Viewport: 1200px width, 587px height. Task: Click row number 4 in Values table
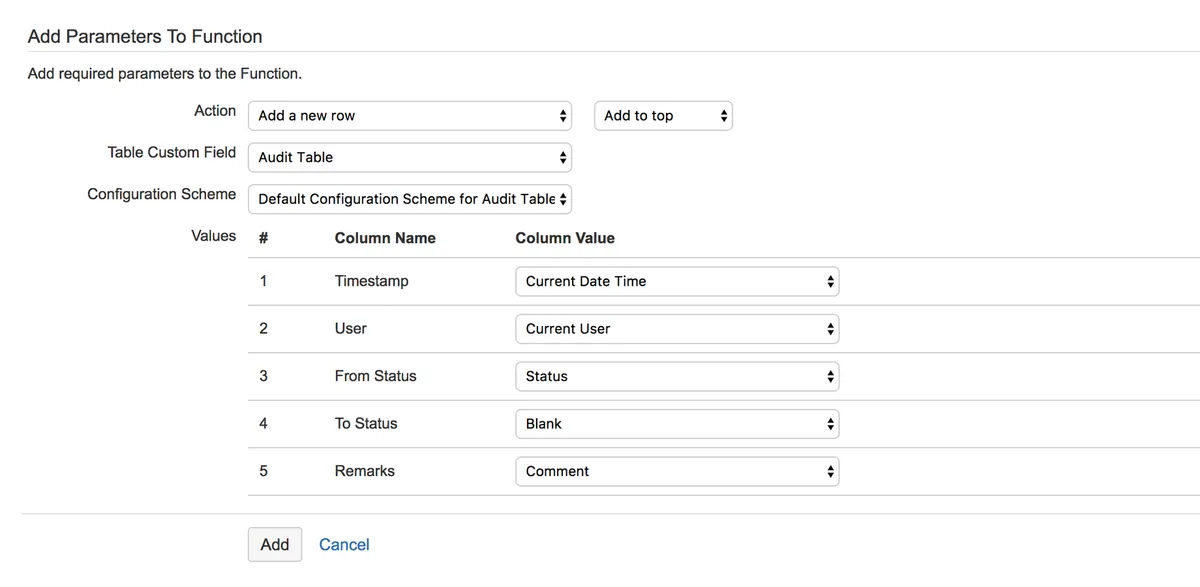coord(263,423)
